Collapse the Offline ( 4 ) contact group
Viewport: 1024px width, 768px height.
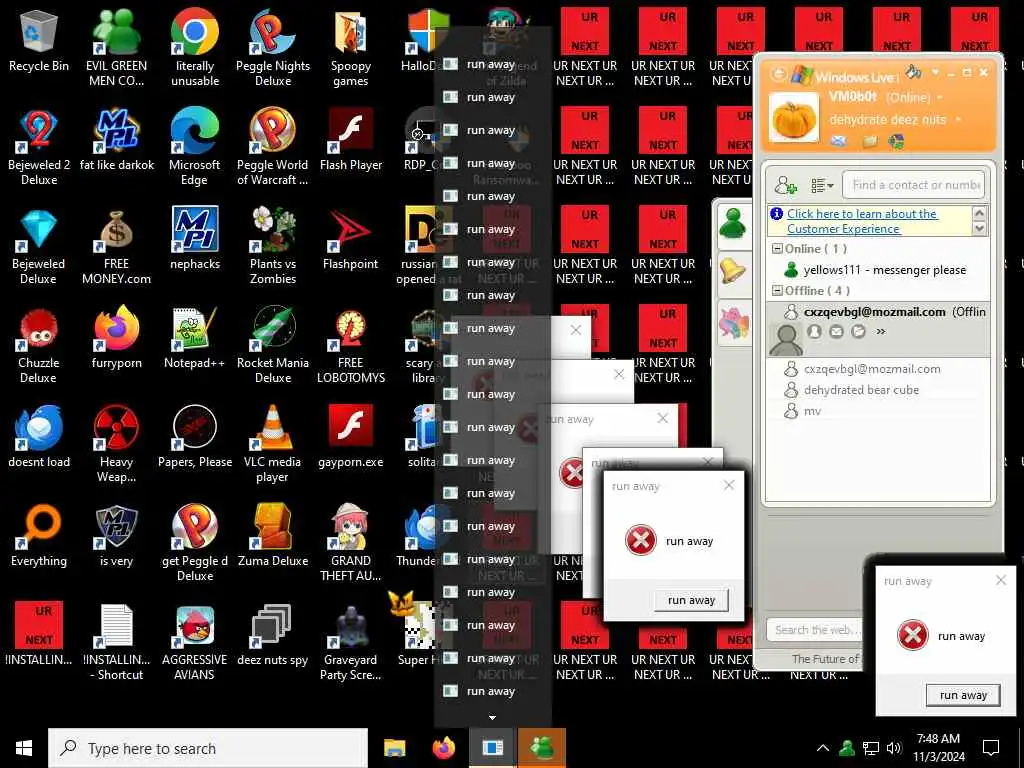point(777,291)
